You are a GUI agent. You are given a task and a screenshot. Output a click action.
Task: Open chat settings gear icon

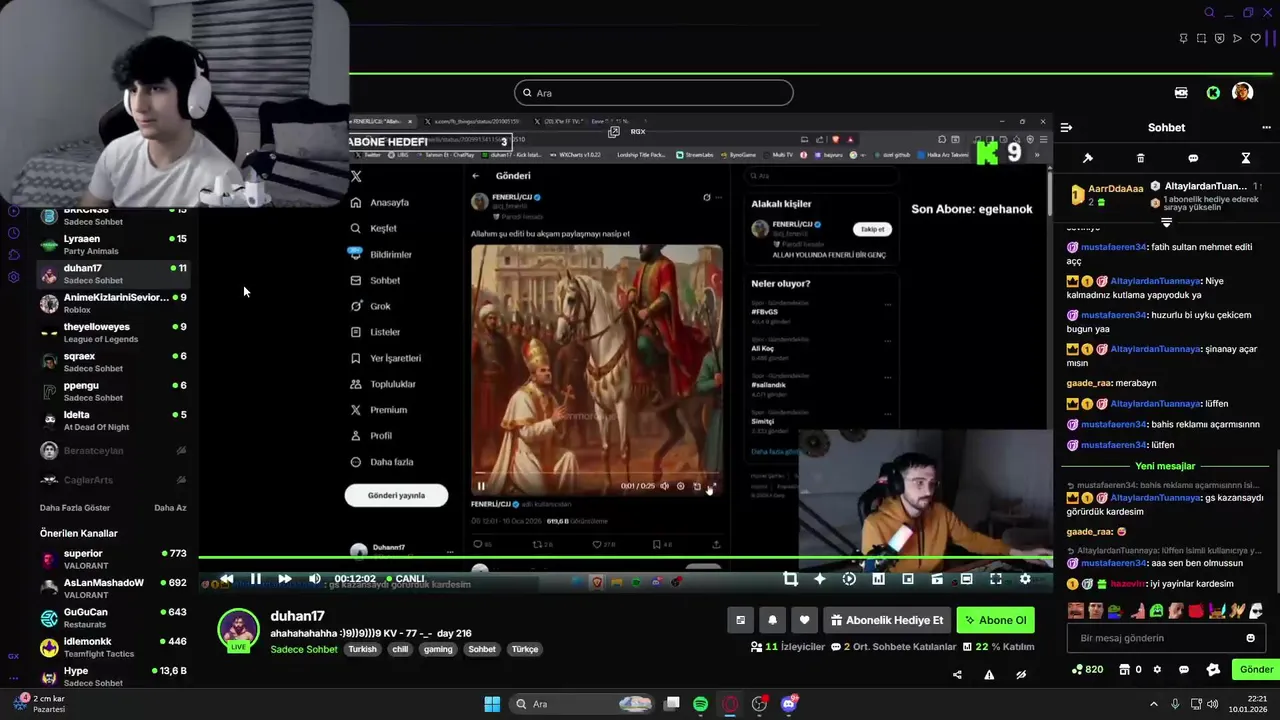click(x=1157, y=670)
